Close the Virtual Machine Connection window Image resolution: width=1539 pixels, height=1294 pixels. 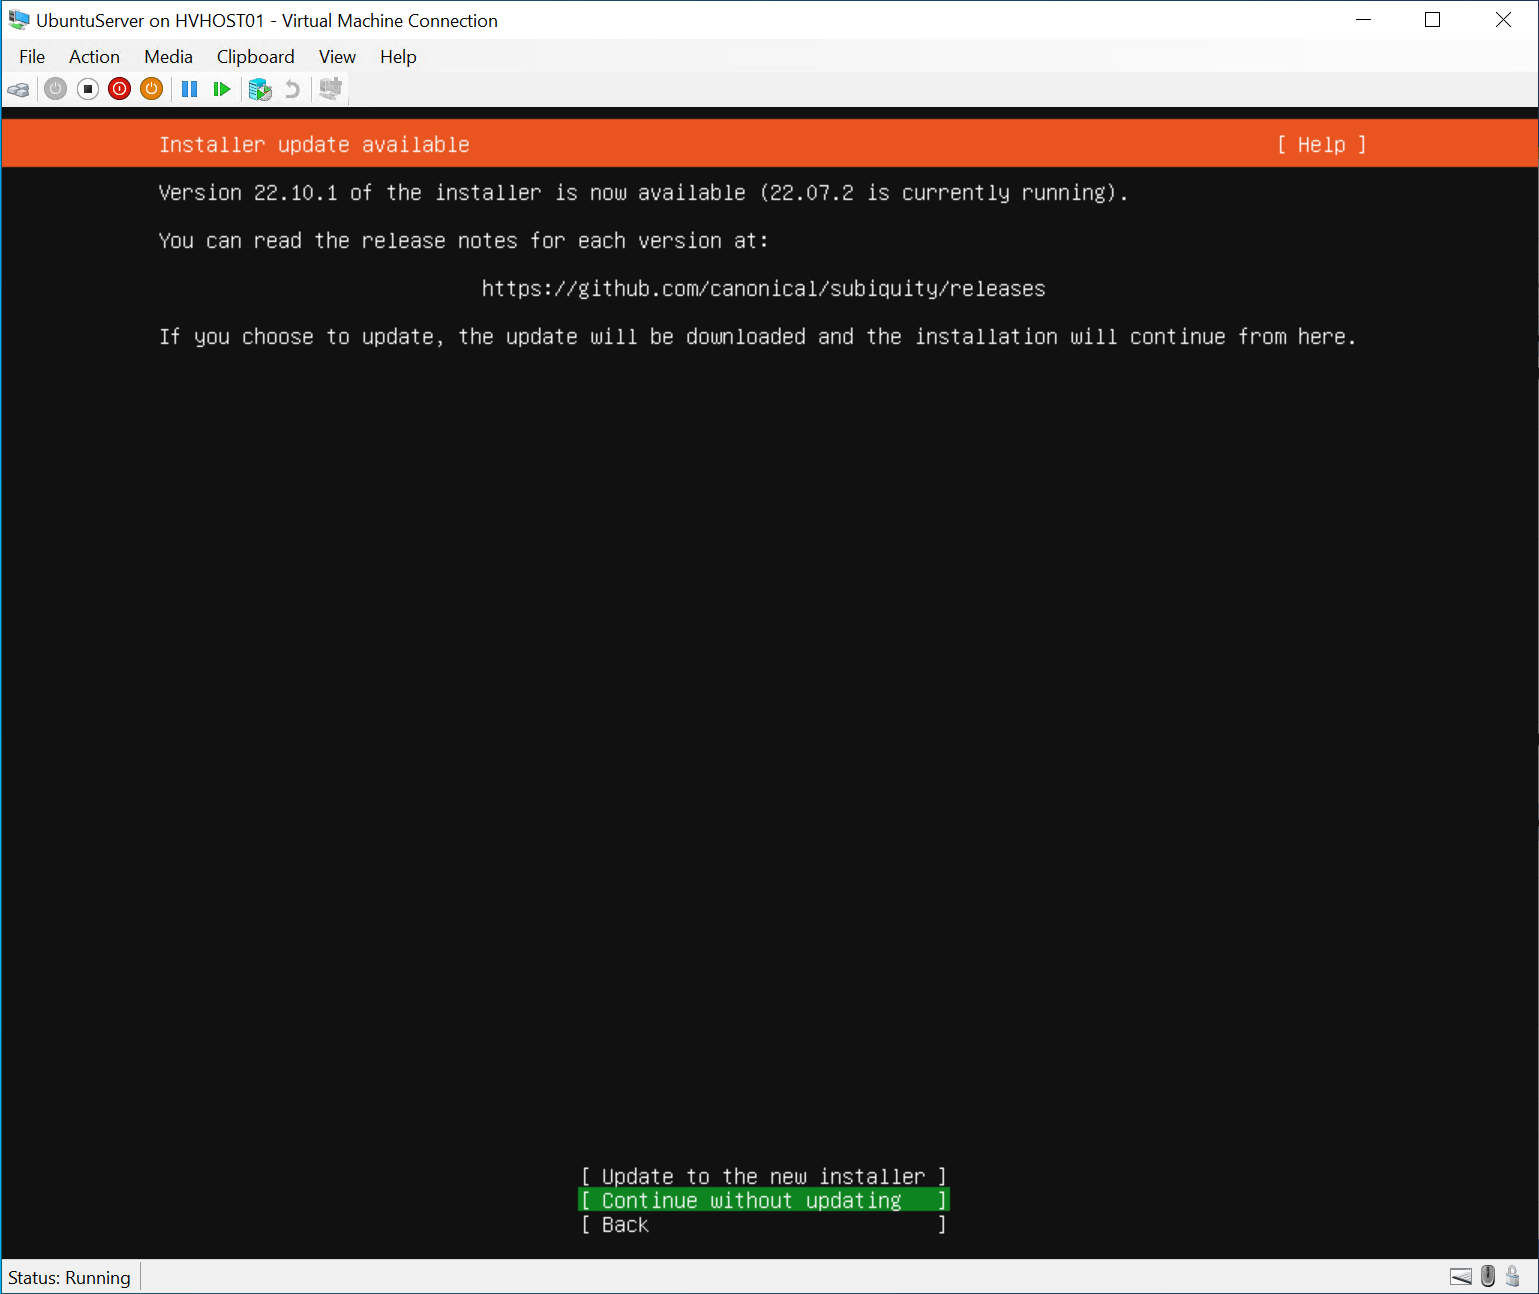pyautogui.click(x=1503, y=20)
